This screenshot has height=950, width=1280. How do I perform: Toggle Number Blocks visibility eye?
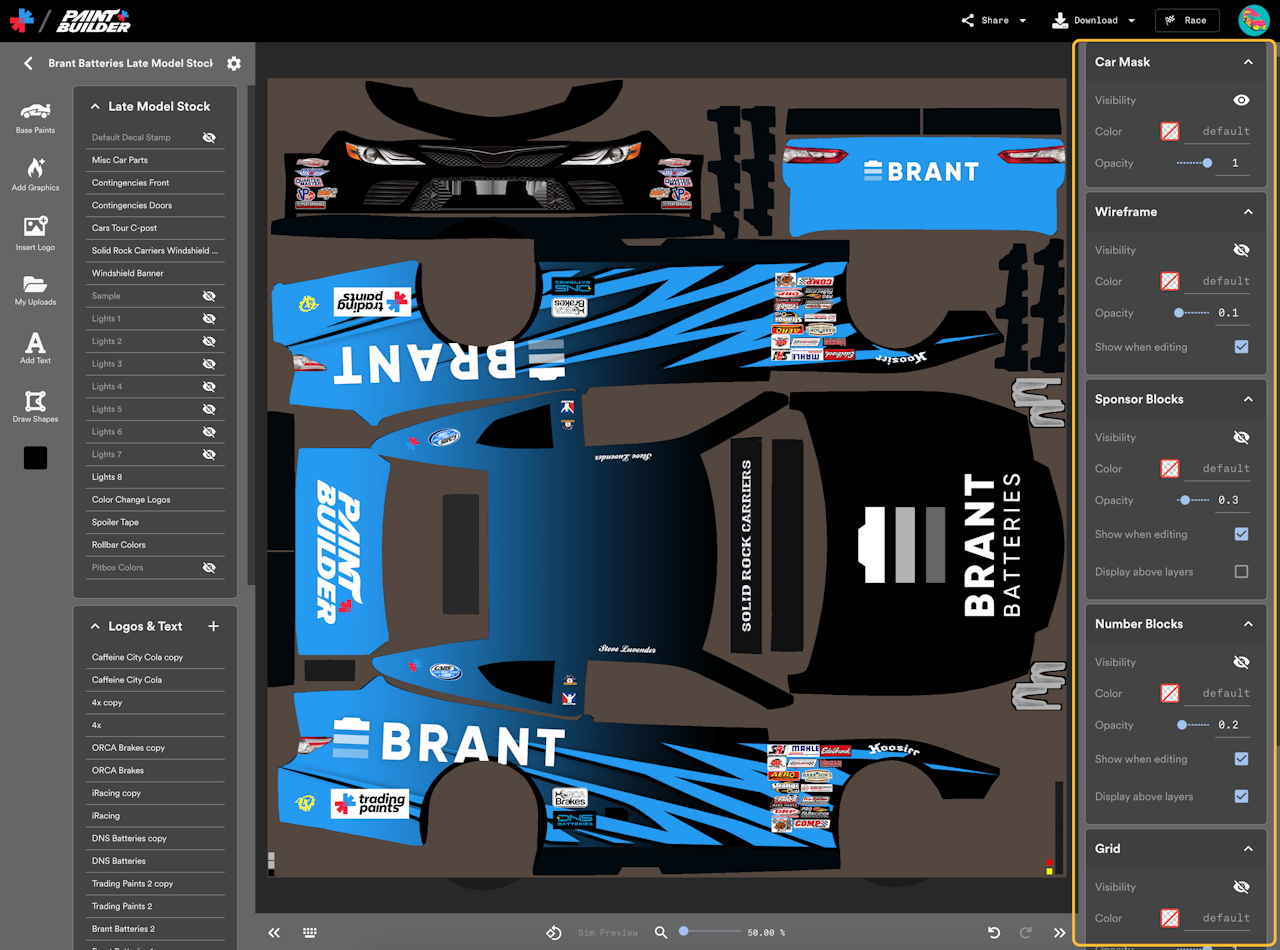click(1241, 662)
